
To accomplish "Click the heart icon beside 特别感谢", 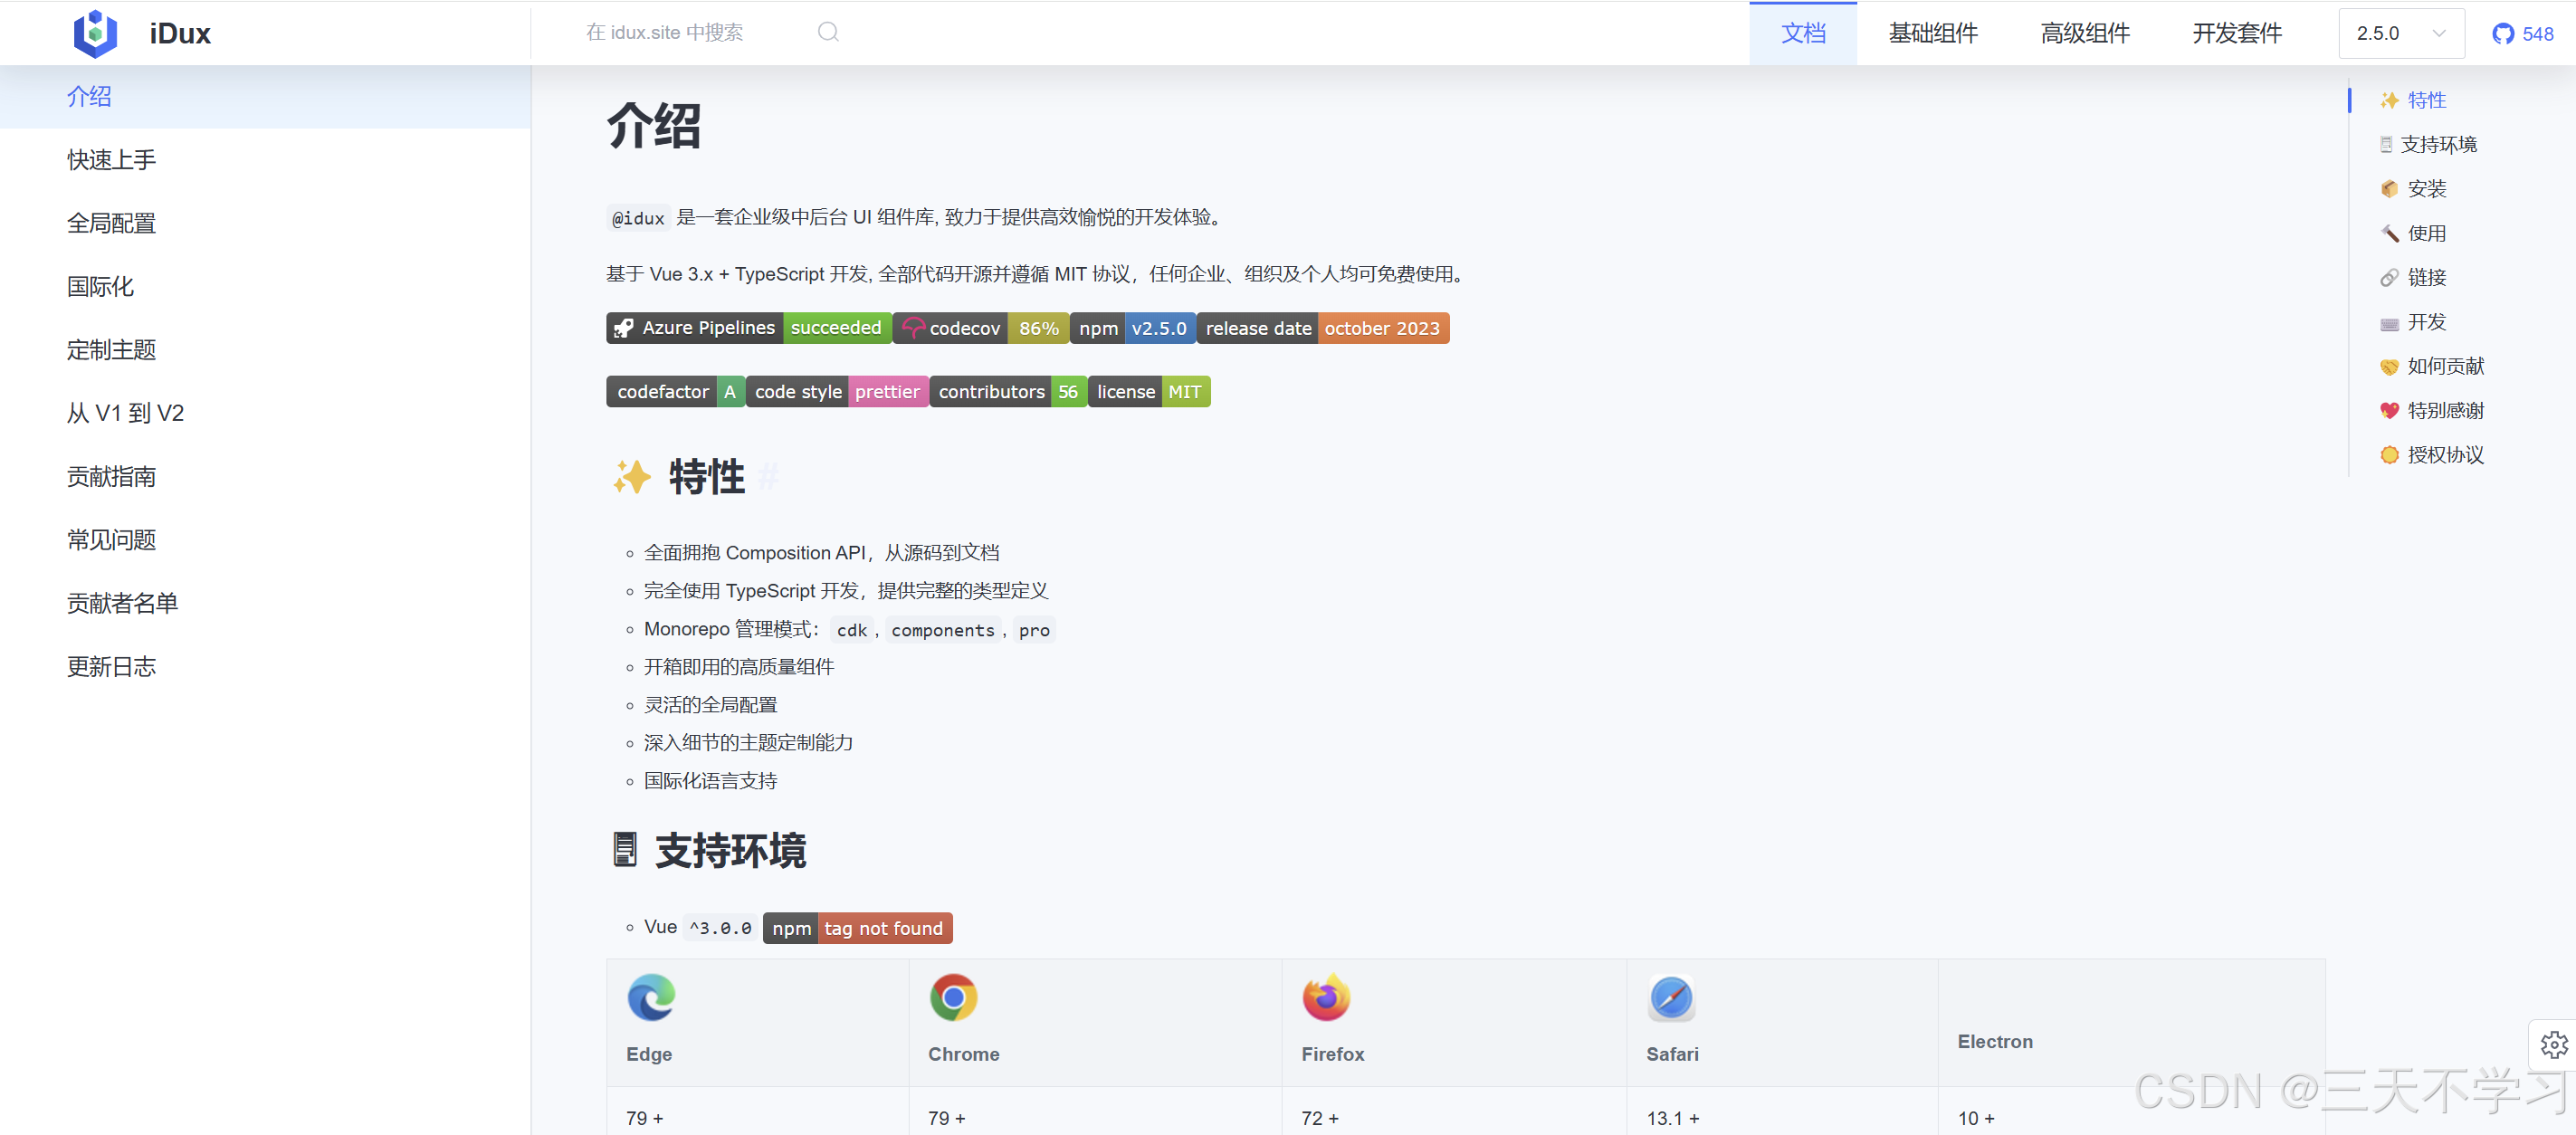I will click(2390, 410).
